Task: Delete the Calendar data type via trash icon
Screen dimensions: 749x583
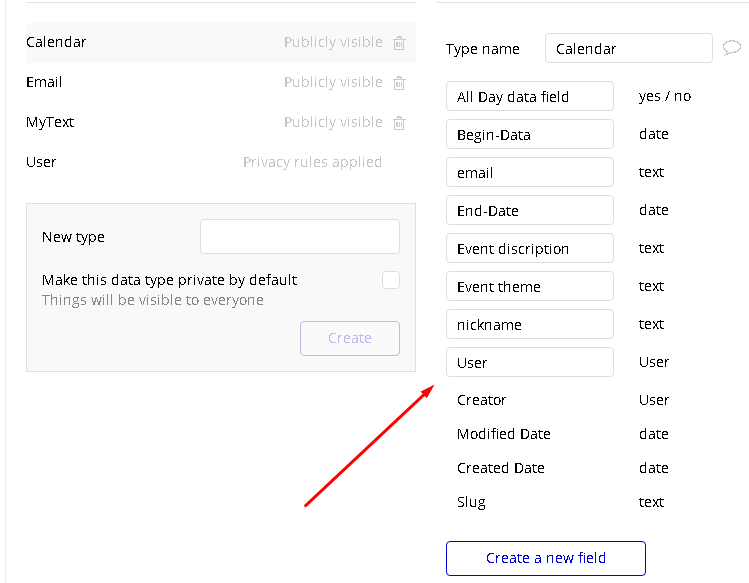Action: point(399,43)
